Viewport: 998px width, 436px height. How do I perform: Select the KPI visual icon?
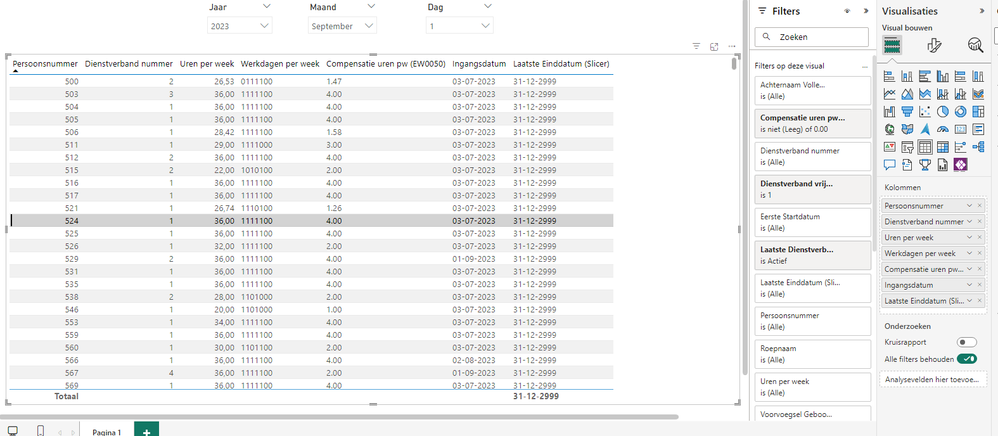[890, 147]
